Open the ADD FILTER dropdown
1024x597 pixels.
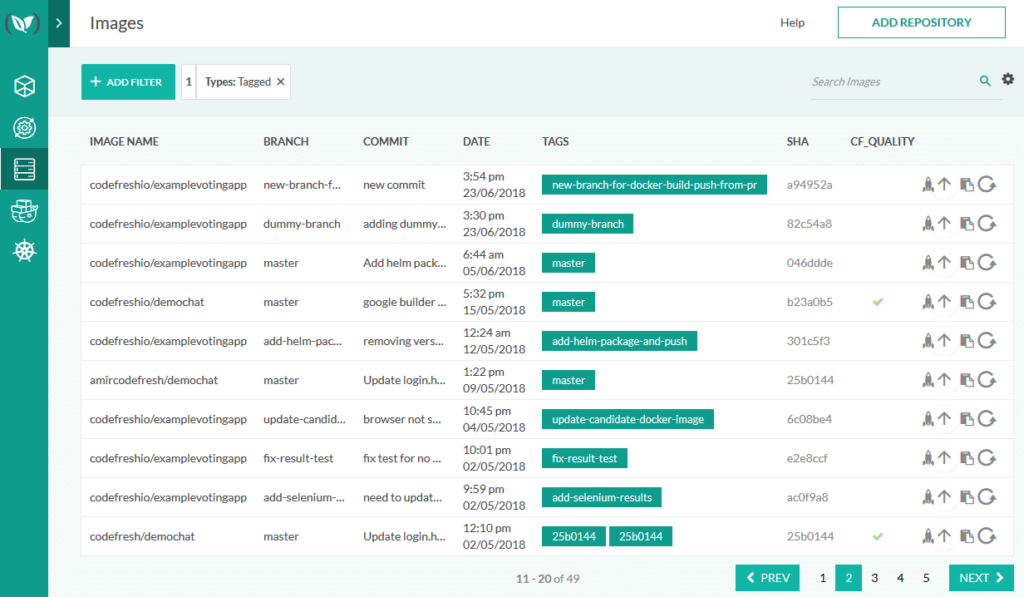(x=127, y=81)
